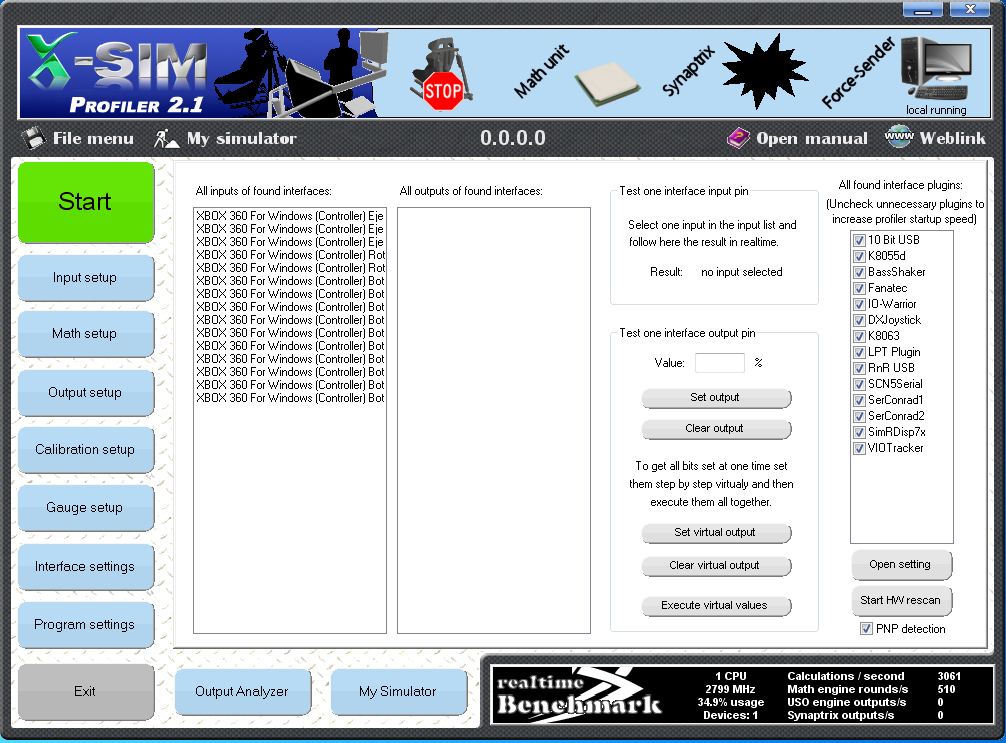
Task: Toggle the SimRDisp7x plugin checkbox
Action: tap(859, 432)
